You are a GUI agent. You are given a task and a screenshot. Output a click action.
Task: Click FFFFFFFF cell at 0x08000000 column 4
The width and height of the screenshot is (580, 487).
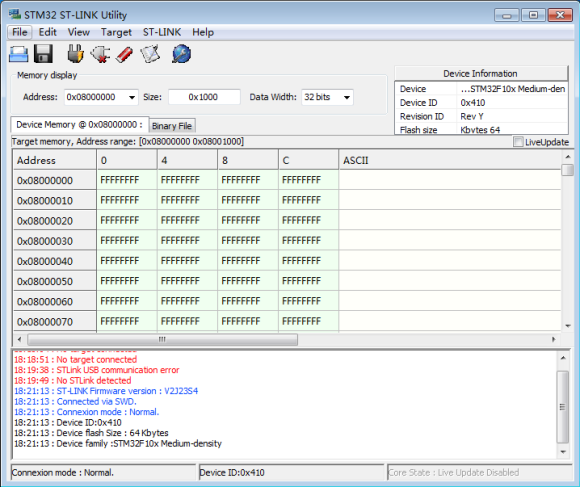click(188, 180)
